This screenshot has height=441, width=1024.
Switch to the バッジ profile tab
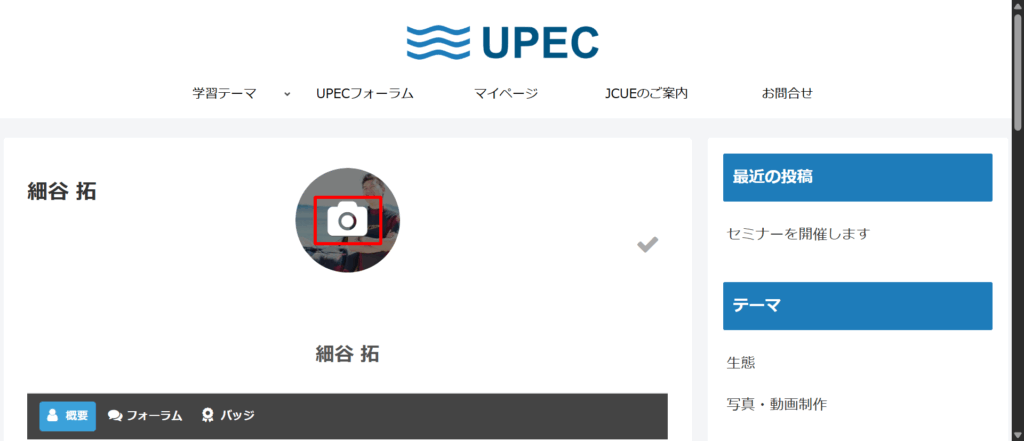(229, 416)
